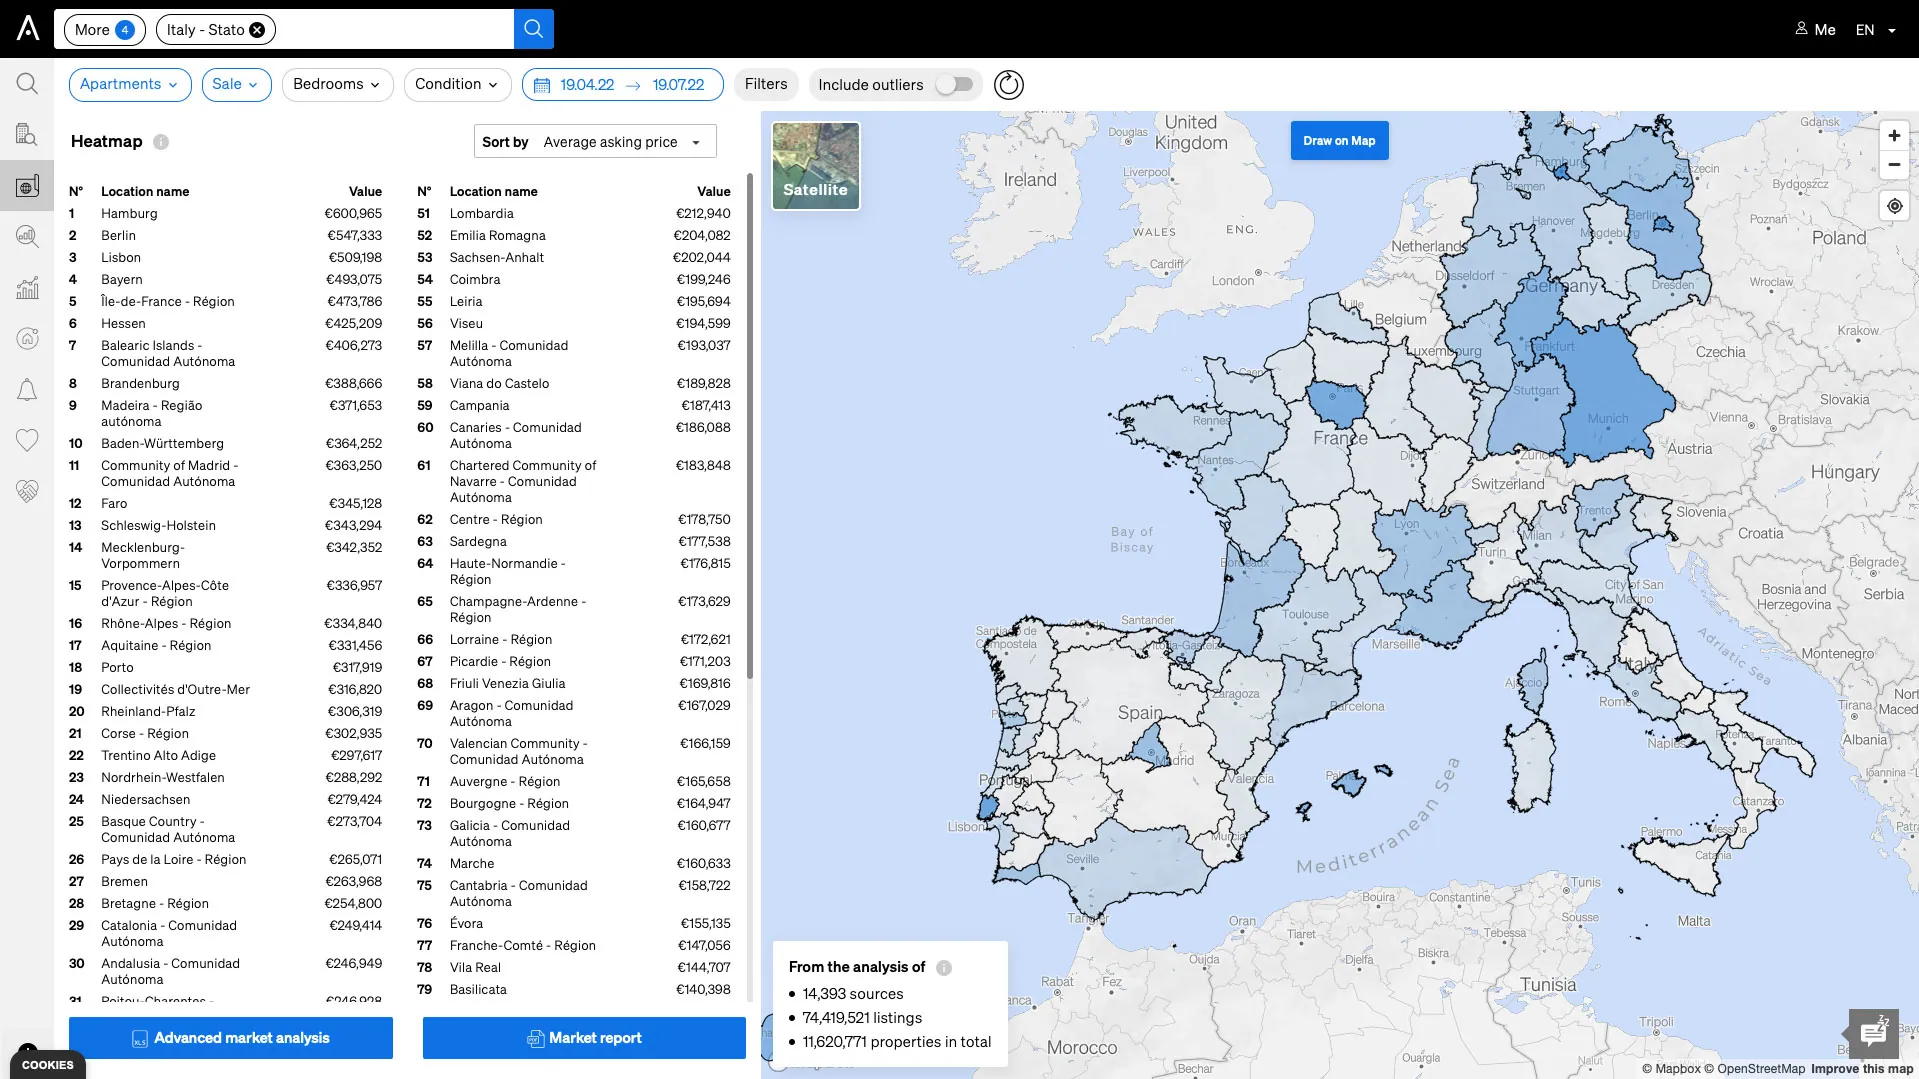The width and height of the screenshot is (1919, 1079).
Task: Open the bar chart trends sidebar icon
Action: 27,288
